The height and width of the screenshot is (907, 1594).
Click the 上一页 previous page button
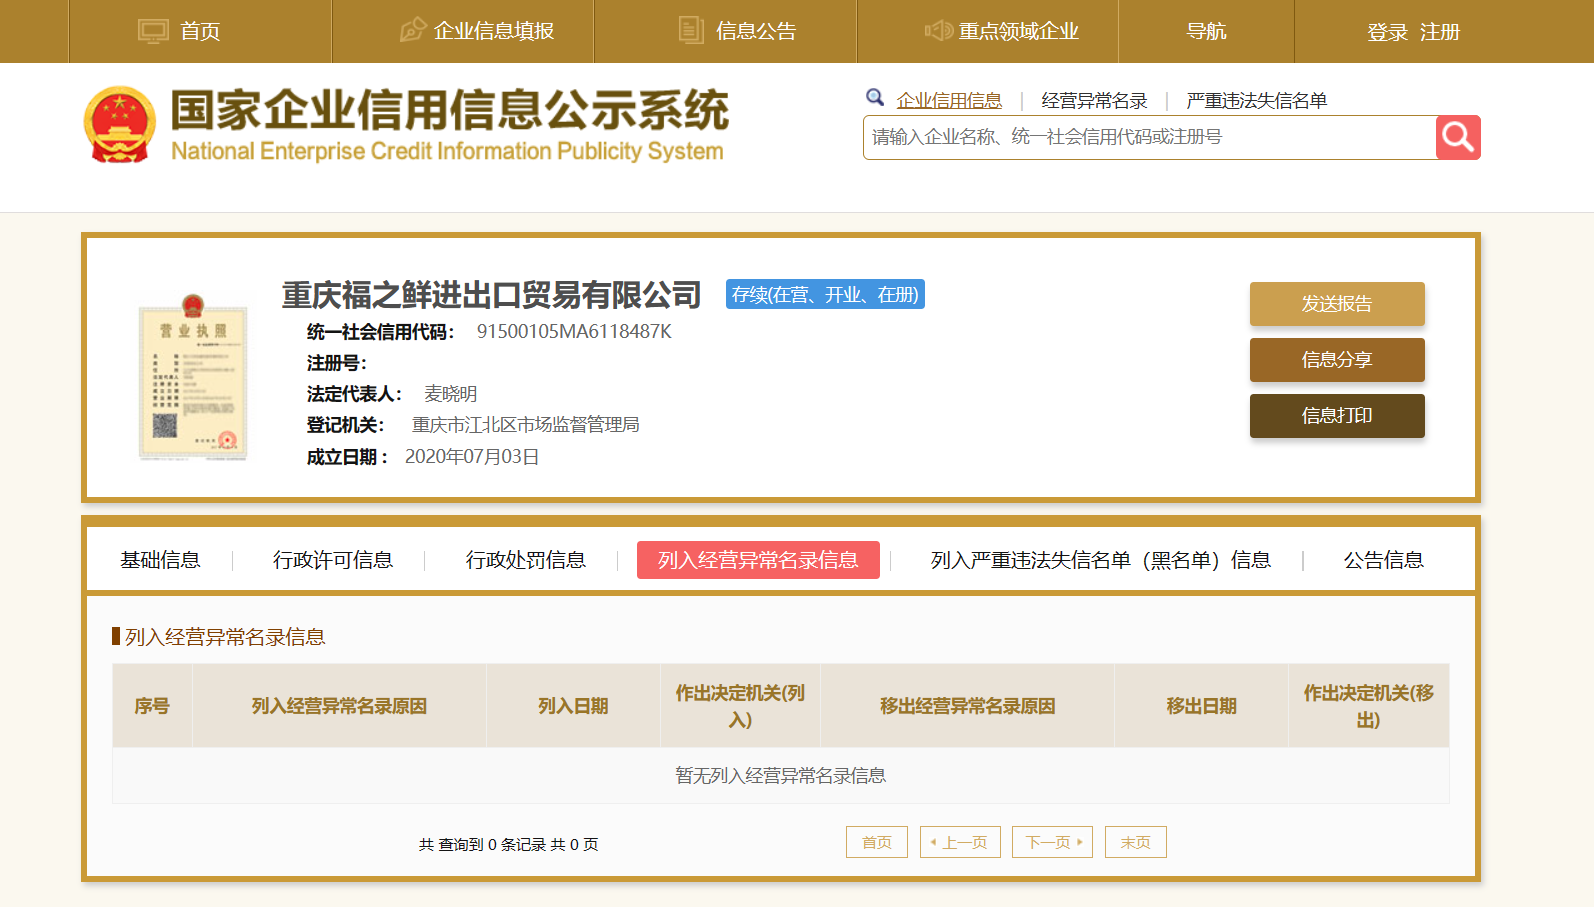(x=960, y=842)
